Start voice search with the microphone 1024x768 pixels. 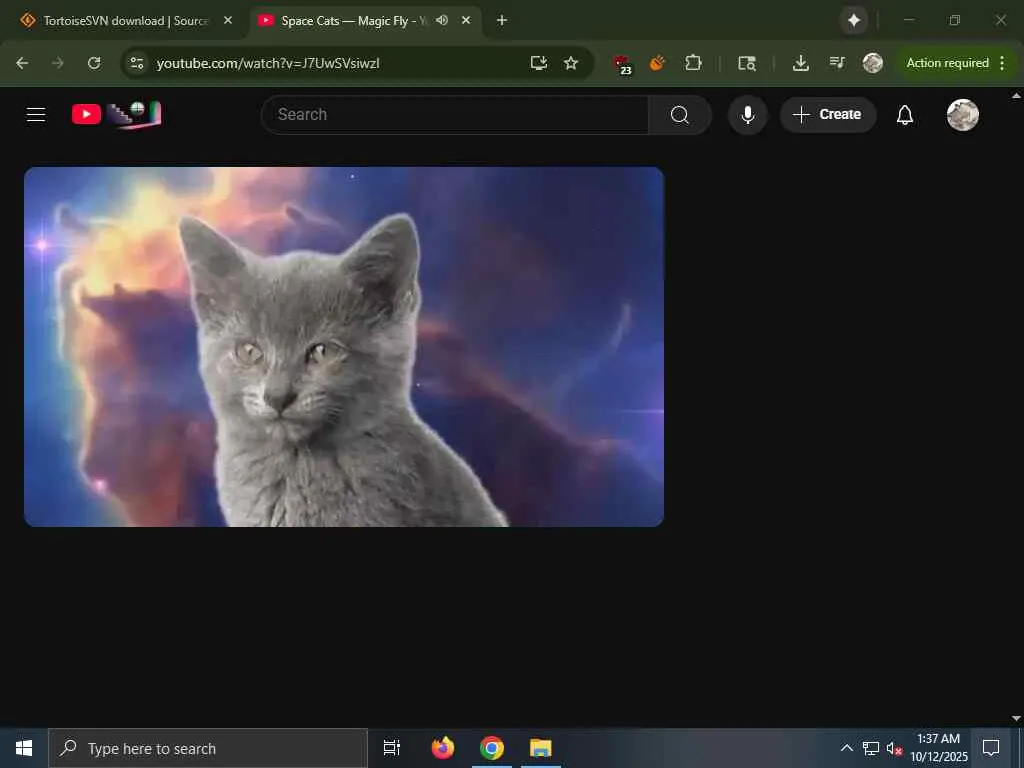tap(748, 115)
